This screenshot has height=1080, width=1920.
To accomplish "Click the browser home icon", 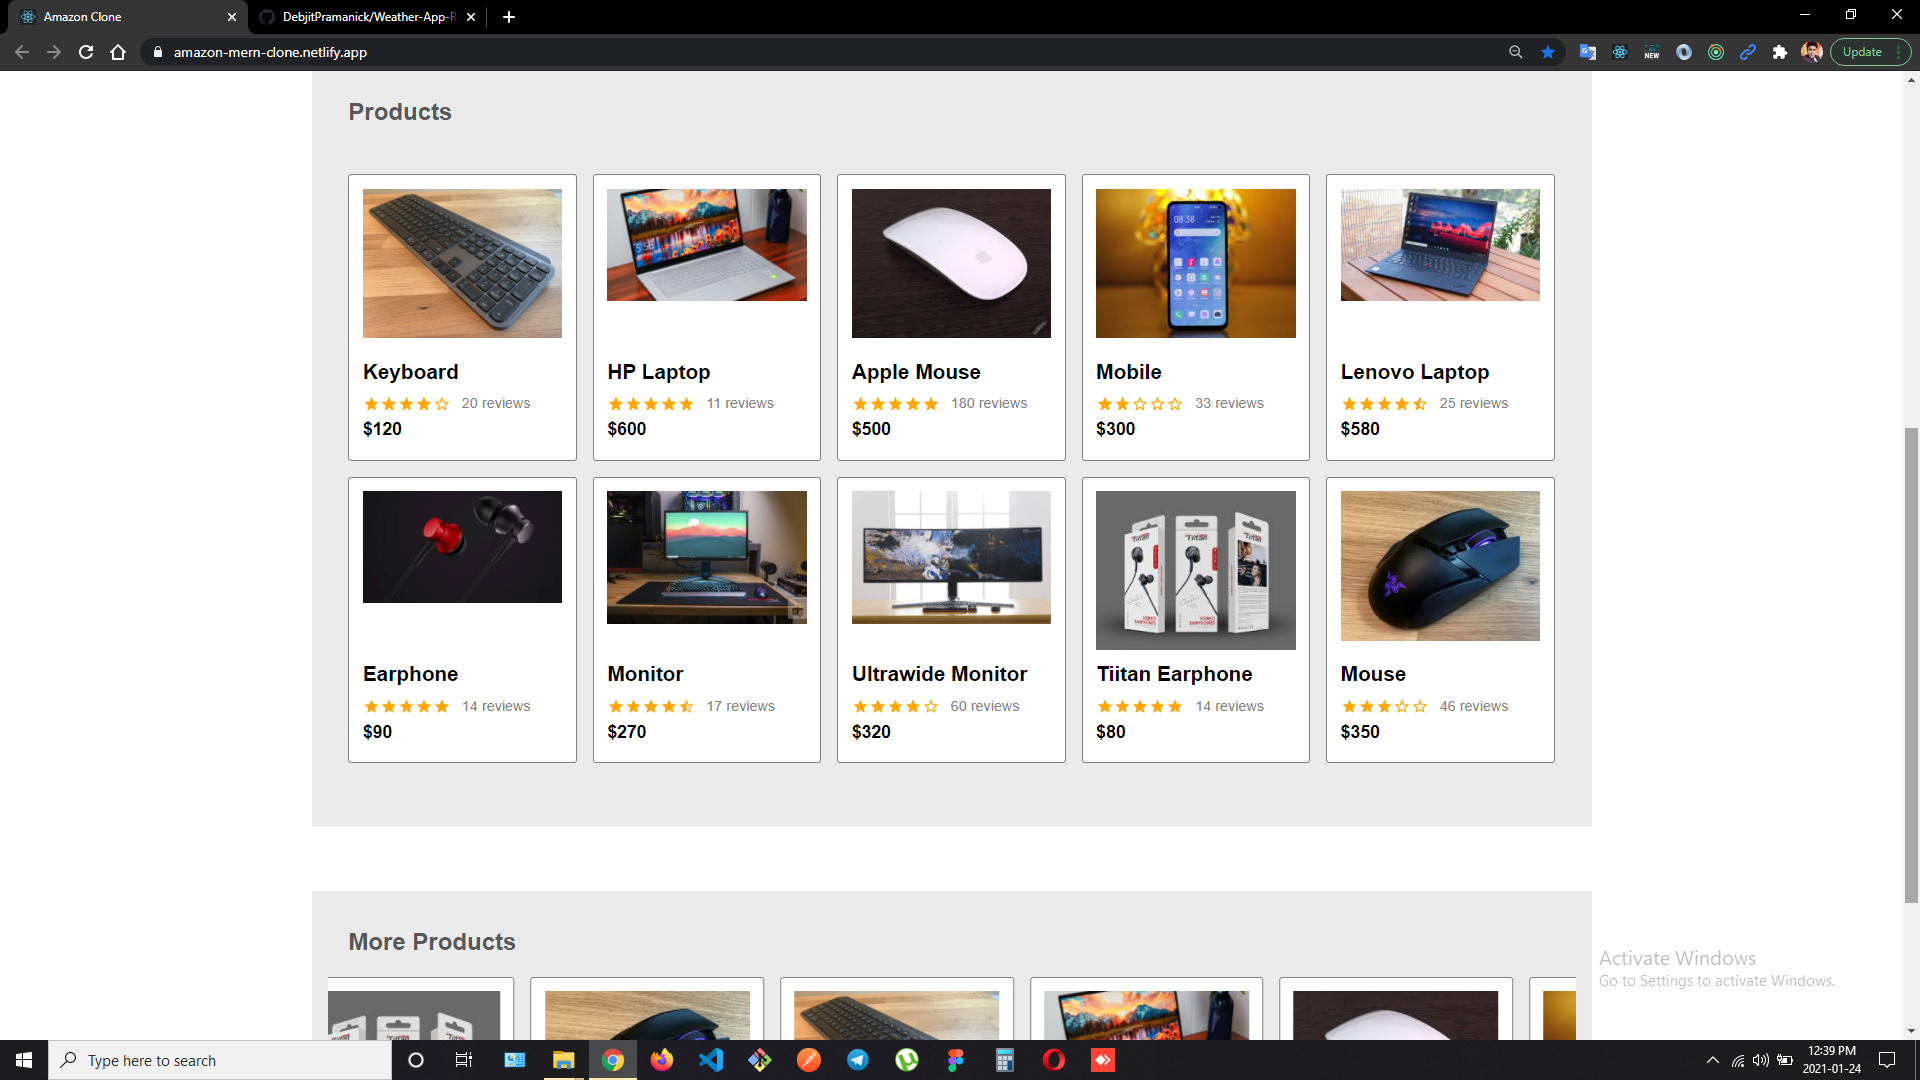I will 118,52.
